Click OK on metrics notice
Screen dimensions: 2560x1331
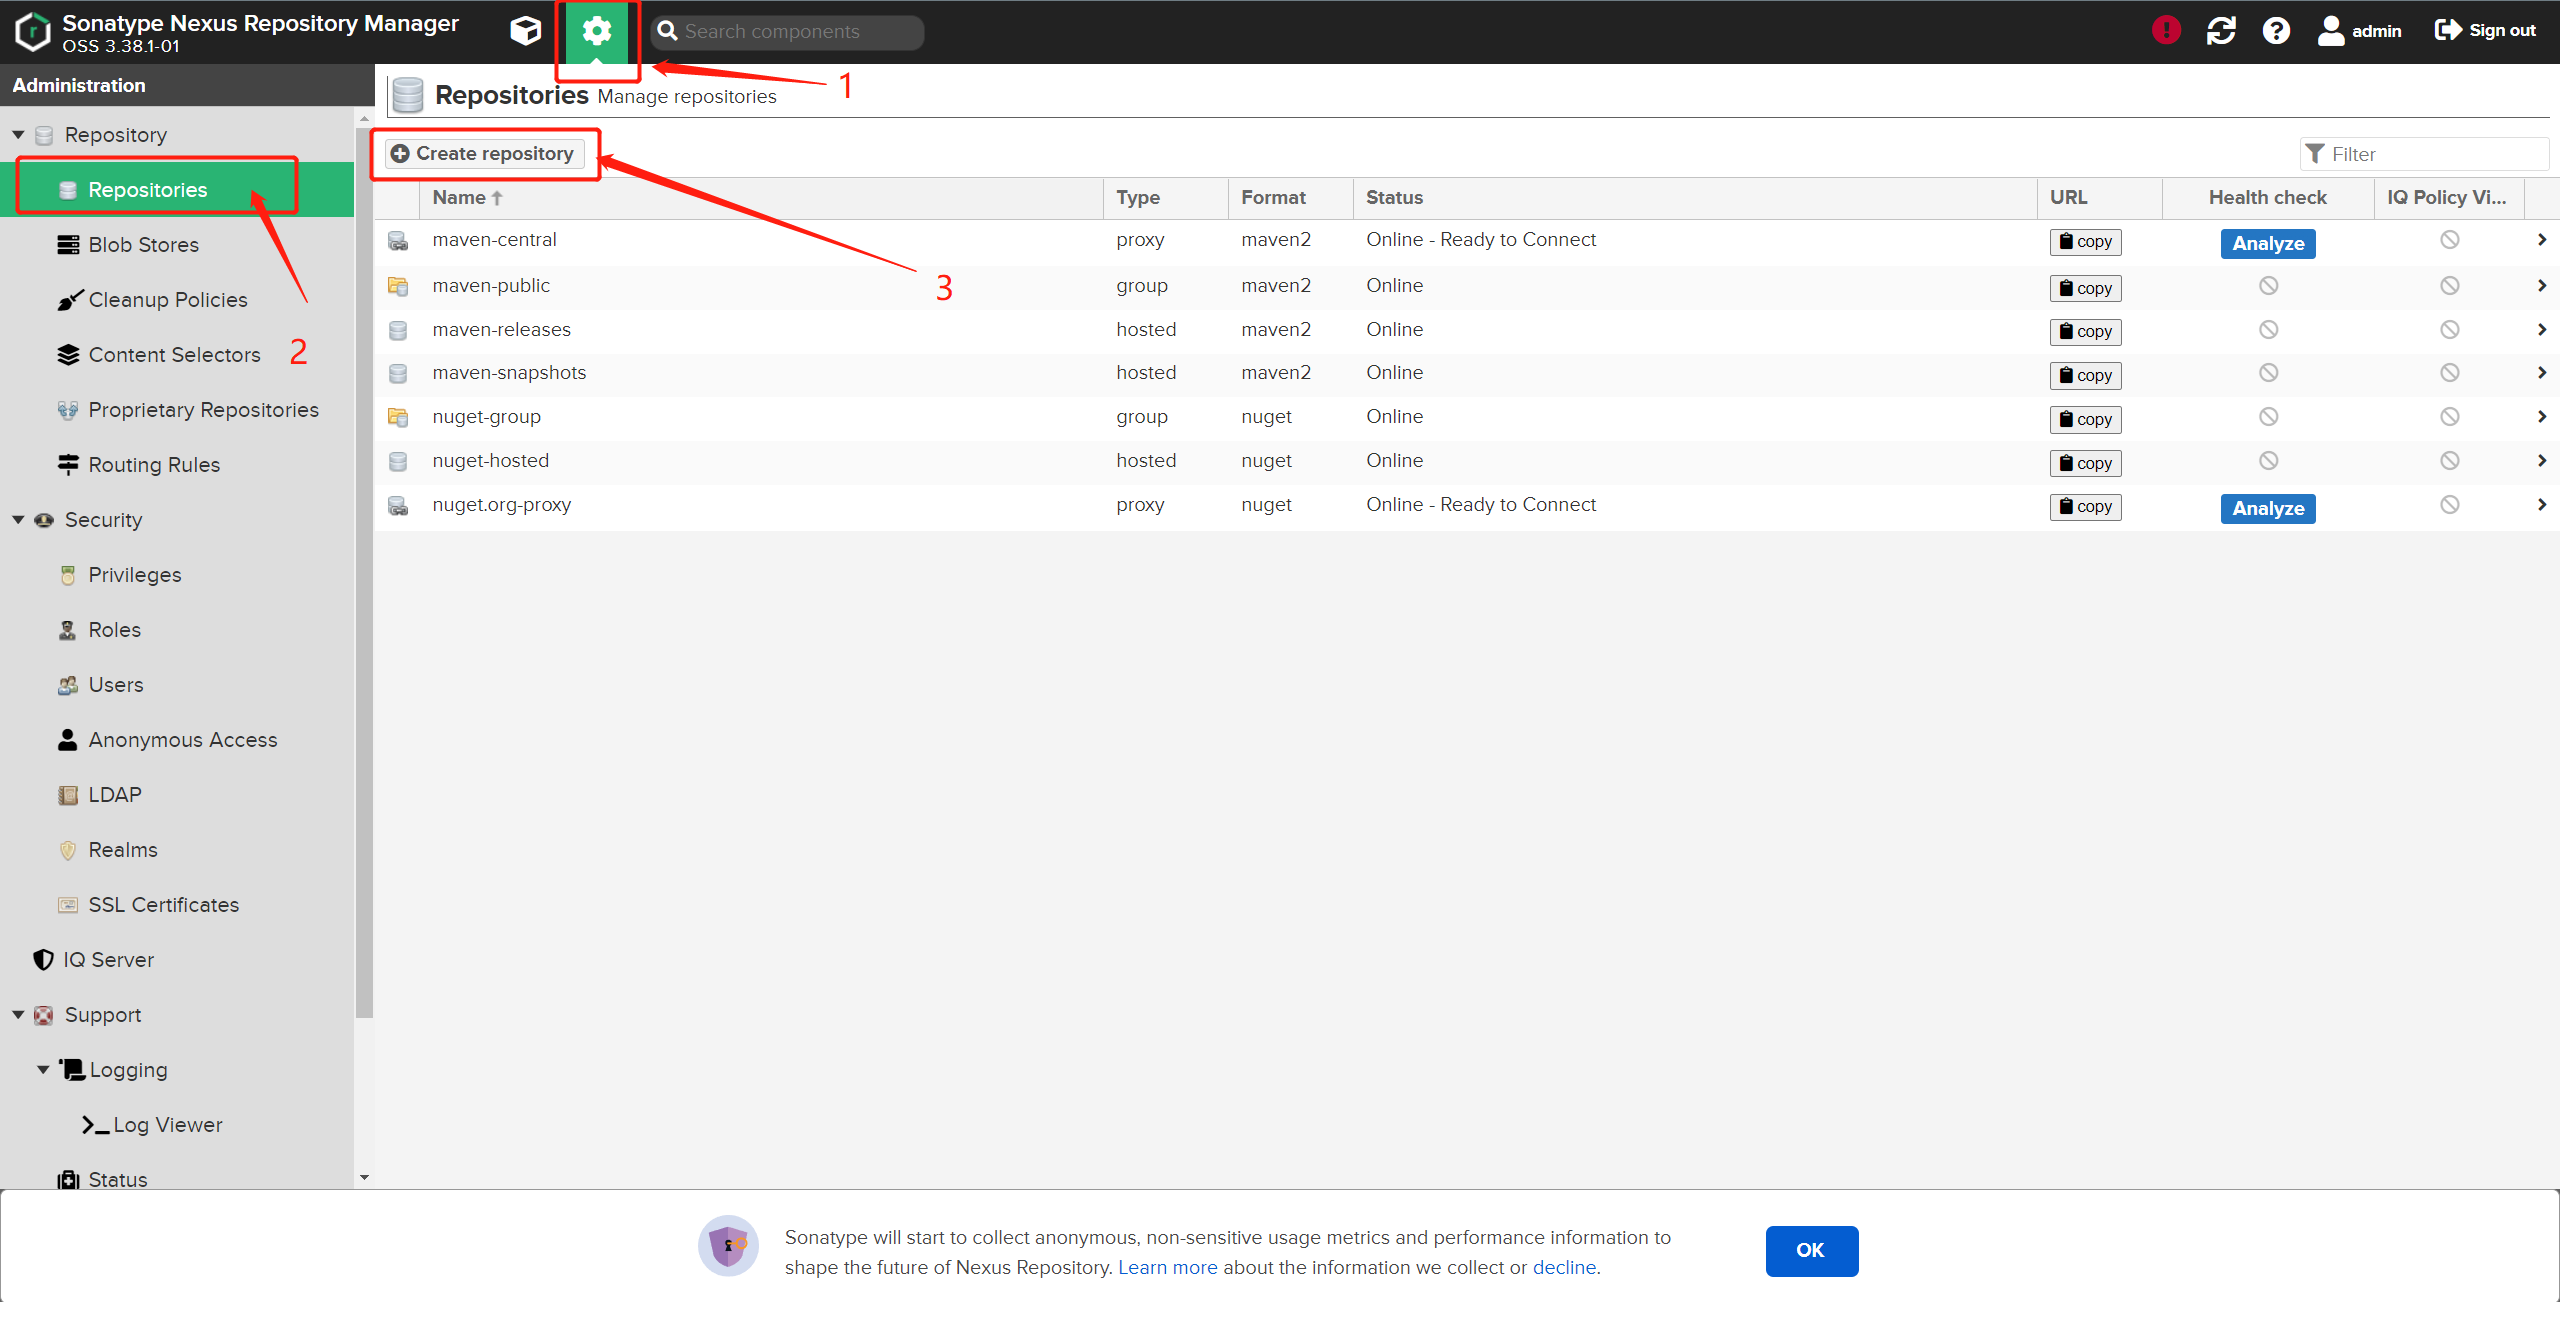1811,1250
